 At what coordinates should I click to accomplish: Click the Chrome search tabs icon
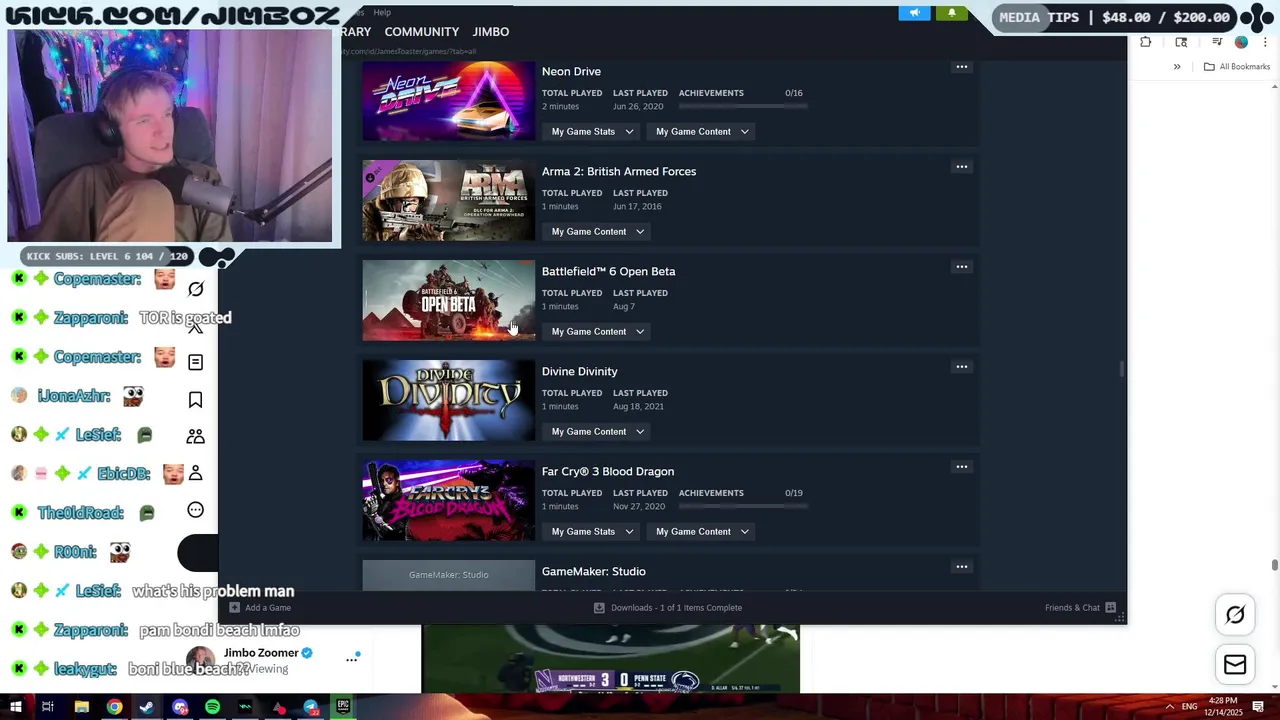tap(1181, 42)
